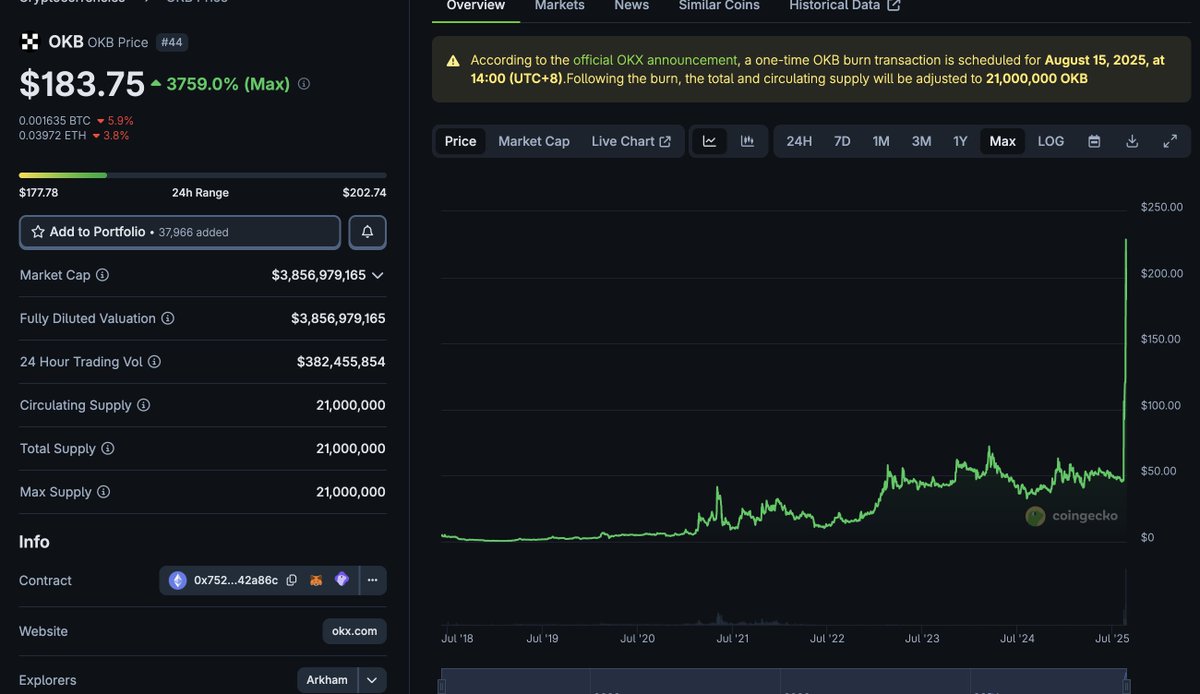The width and height of the screenshot is (1200, 694).
Task: Switch to line chart view icon
Action: point(709,141)
